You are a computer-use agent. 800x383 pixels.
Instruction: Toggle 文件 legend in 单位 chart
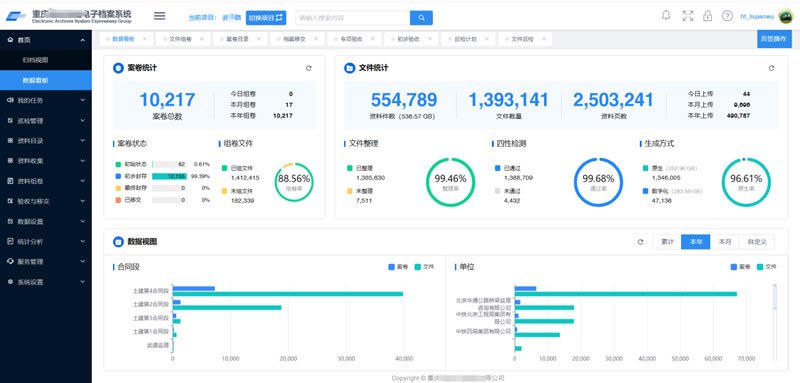click(767, 267)
